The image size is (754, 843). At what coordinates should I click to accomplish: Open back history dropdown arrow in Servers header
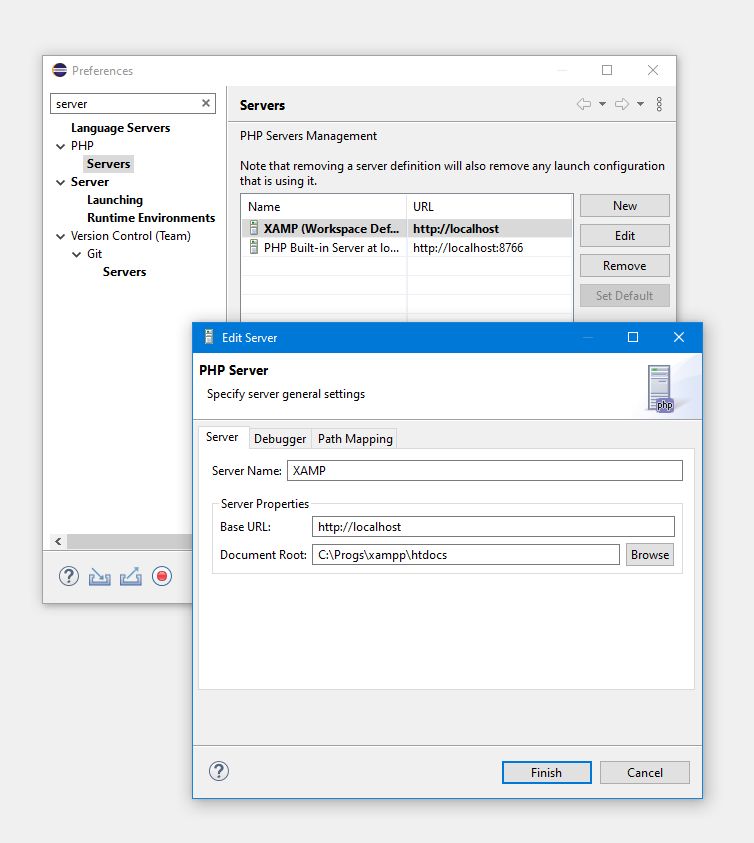point(602,104)
